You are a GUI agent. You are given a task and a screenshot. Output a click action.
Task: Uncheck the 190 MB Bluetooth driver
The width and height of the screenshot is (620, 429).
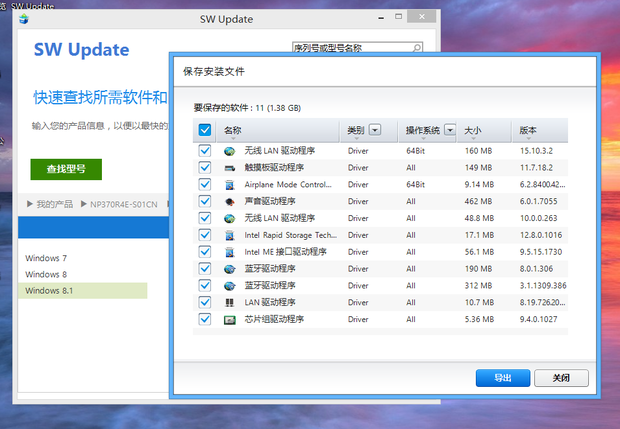205,268
